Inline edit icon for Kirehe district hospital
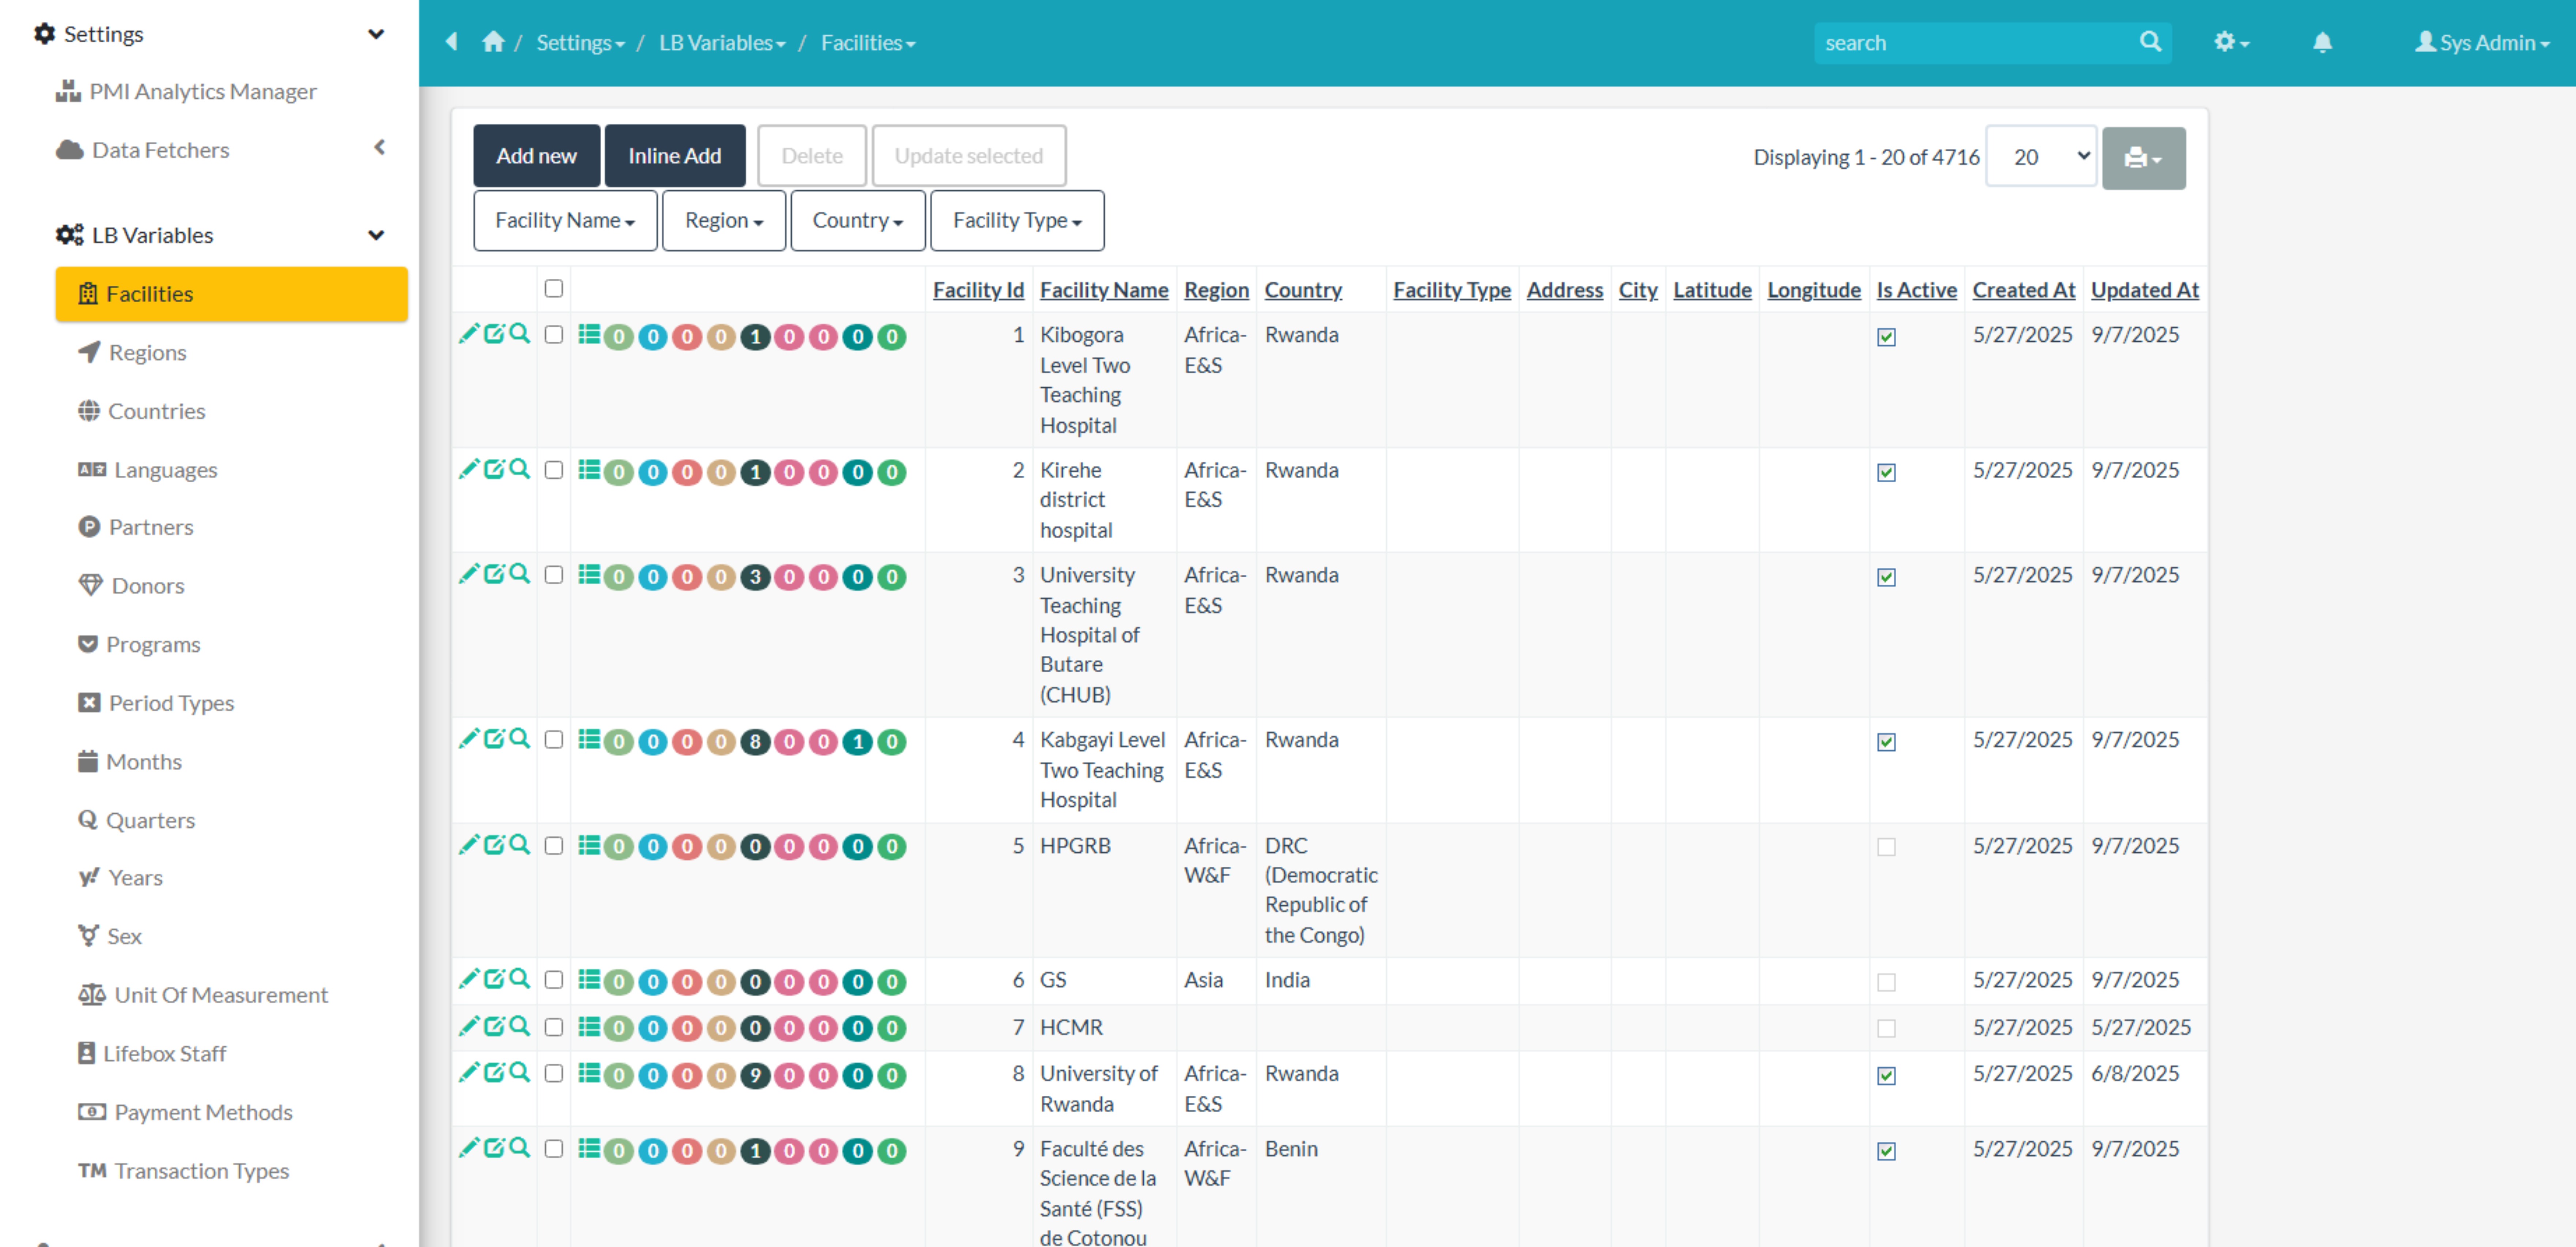The image size is (2576, 1247). [494, 469]
